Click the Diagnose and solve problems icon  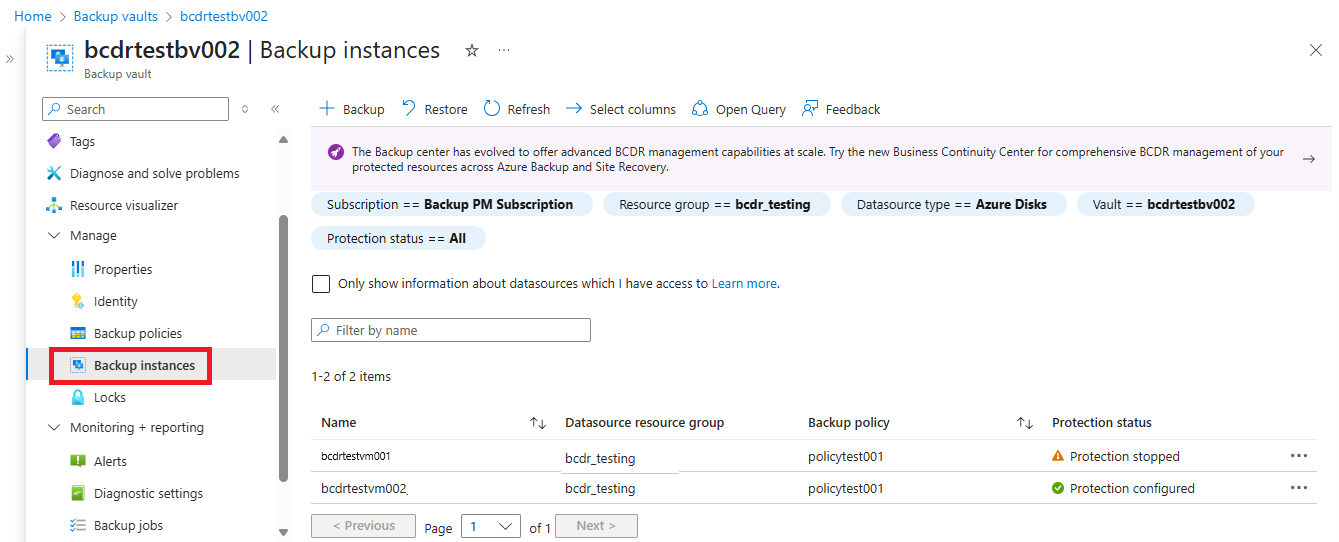54,173
